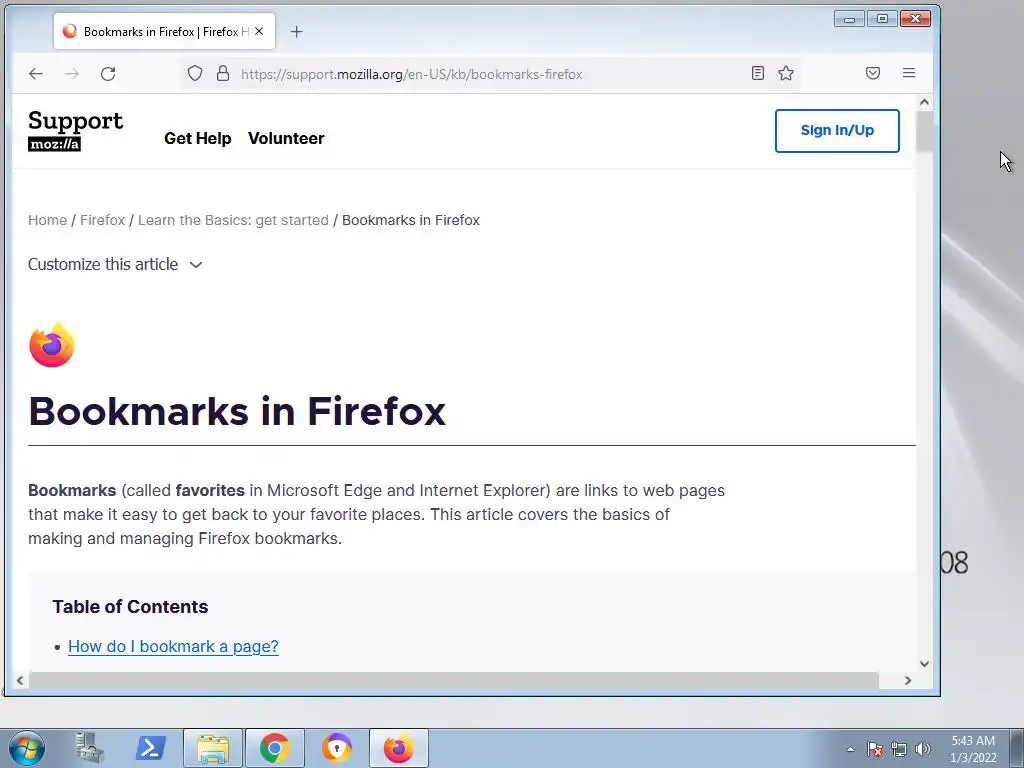Click horizontal scrollbar left arrow
This screenshot has height=768, width=1024.
[x=20, y=680]
